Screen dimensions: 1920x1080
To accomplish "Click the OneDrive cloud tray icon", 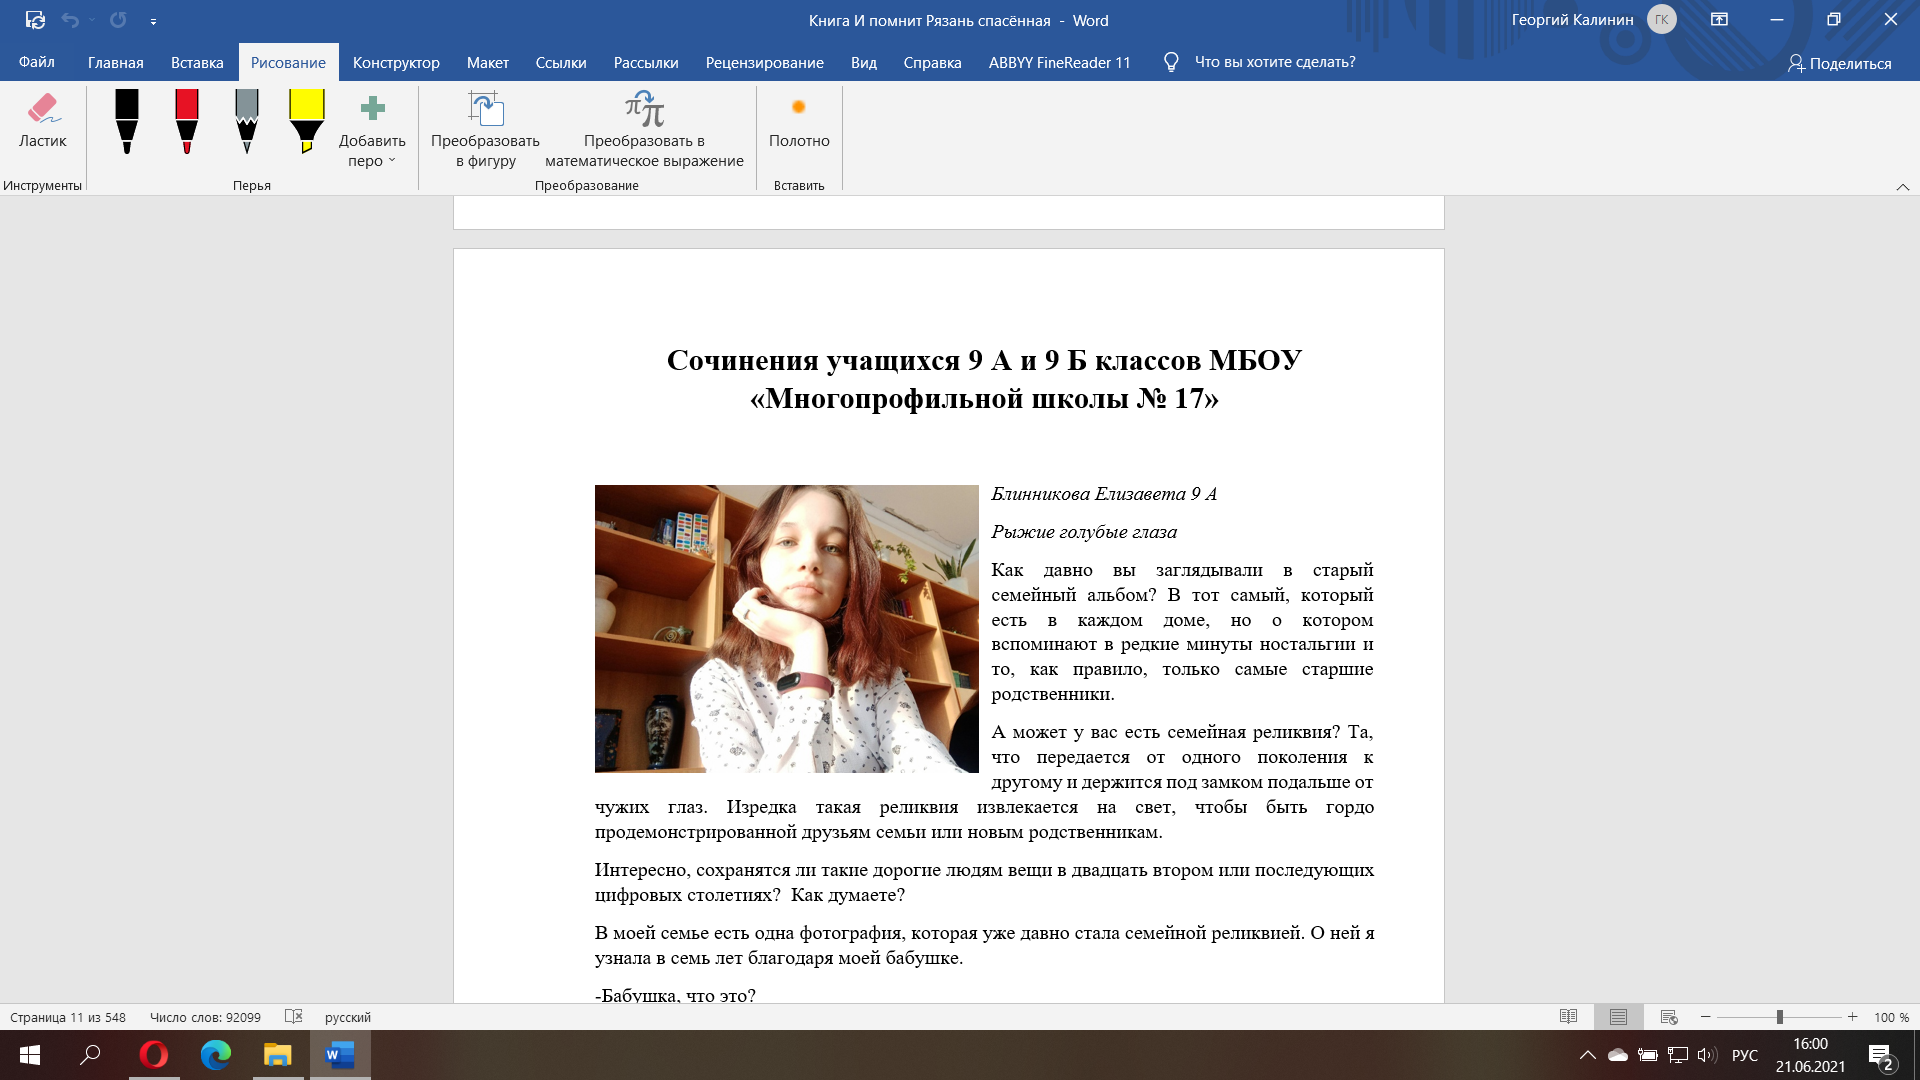I will (x=1617, y=1055).
